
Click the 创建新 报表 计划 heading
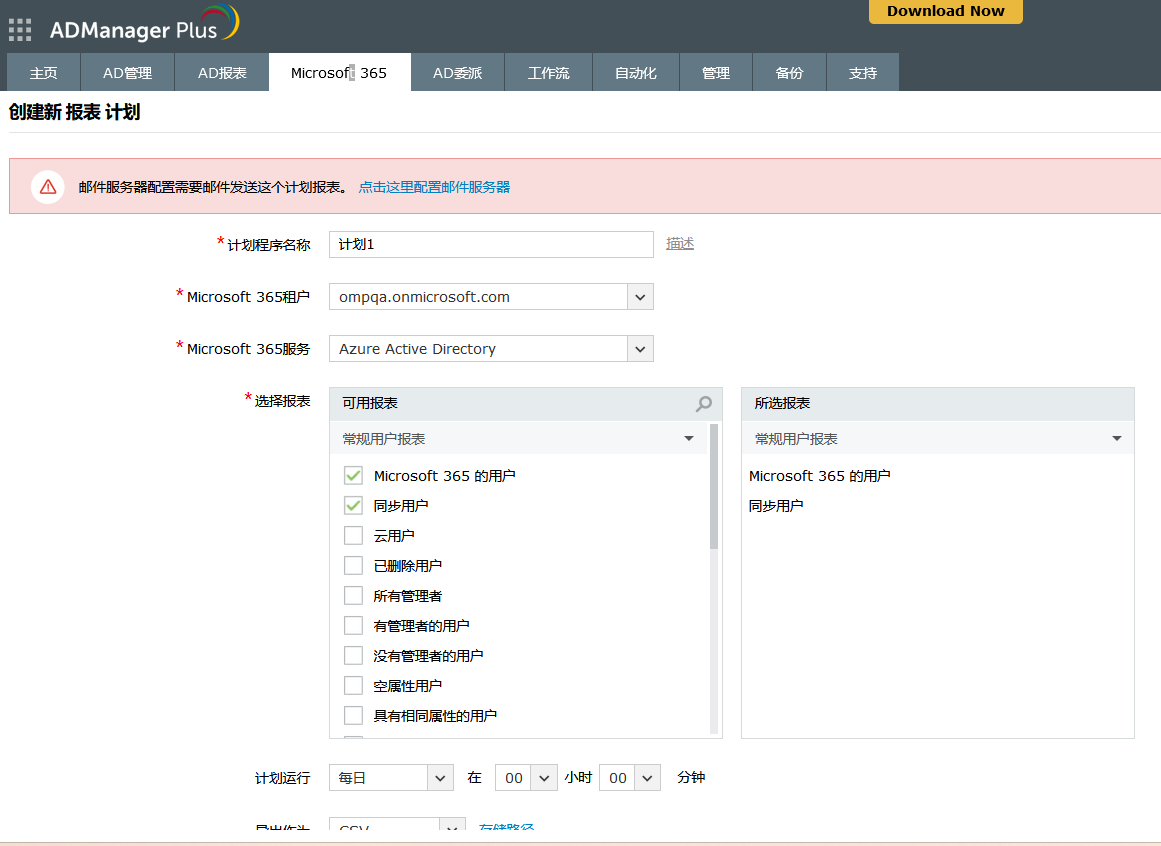click(74, 112)
